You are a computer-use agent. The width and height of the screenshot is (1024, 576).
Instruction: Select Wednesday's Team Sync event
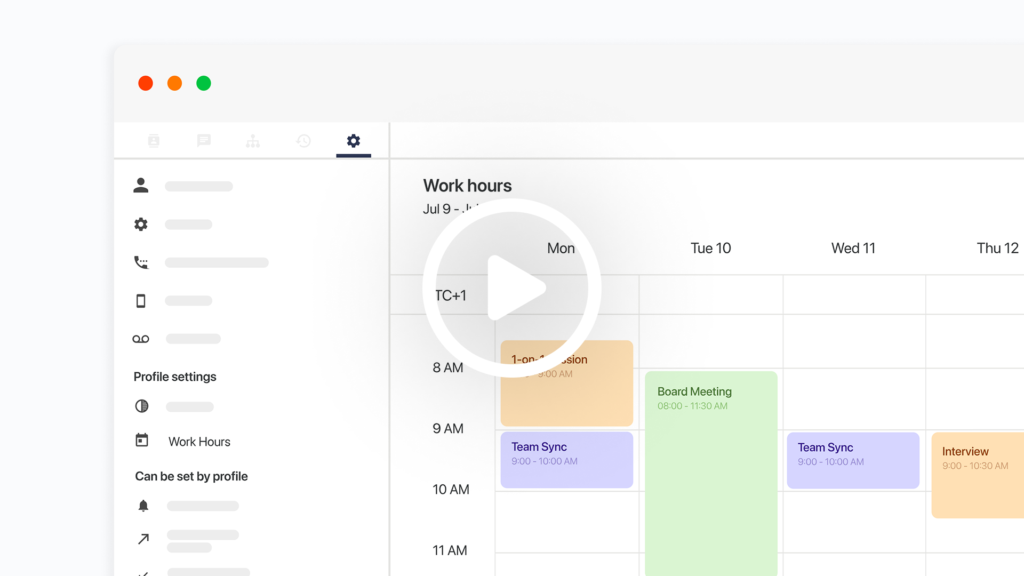[x=852, y=460]
